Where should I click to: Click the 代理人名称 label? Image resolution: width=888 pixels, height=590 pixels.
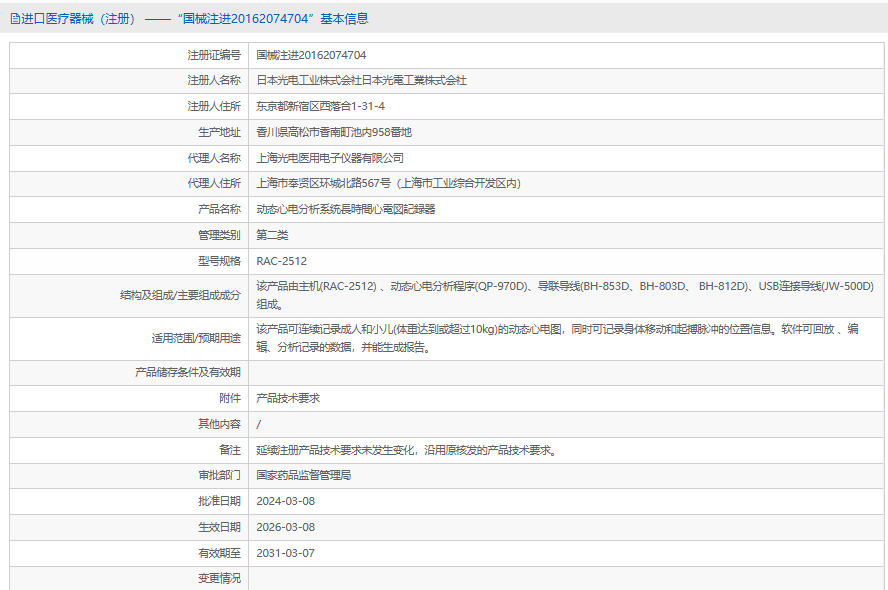(x=214, y=158)
